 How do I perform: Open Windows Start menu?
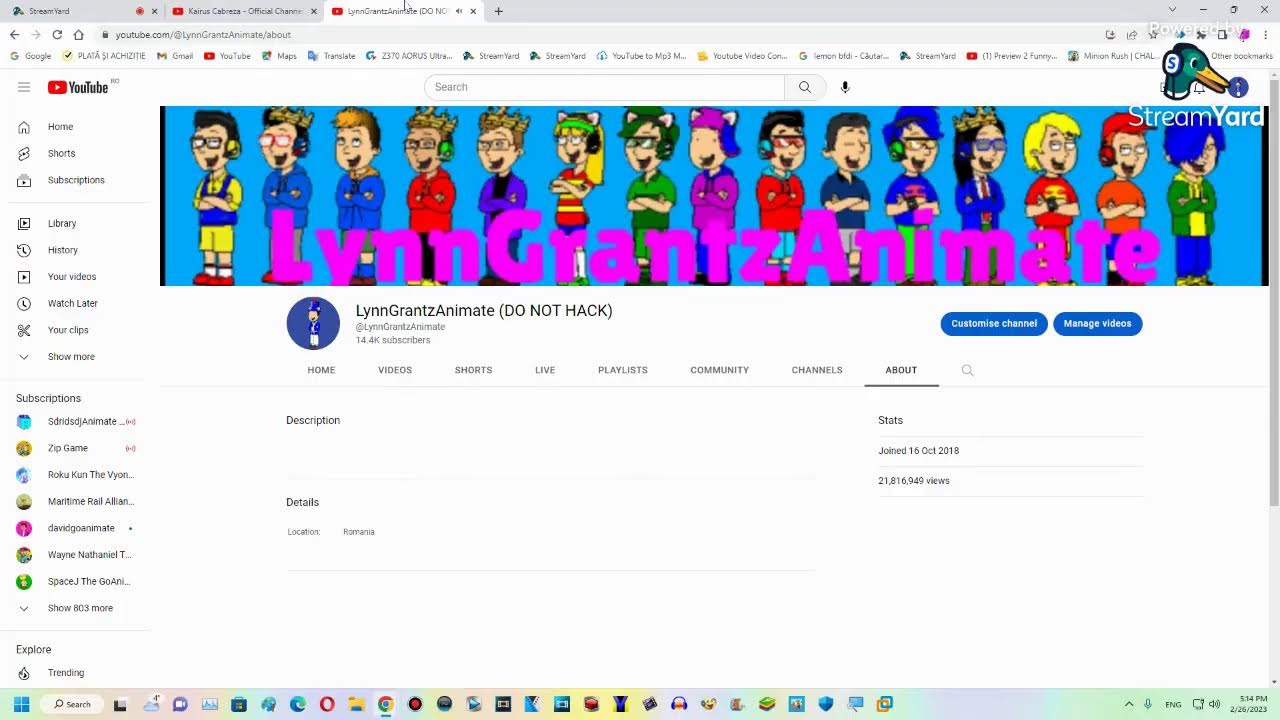click(x=21, y=704)
